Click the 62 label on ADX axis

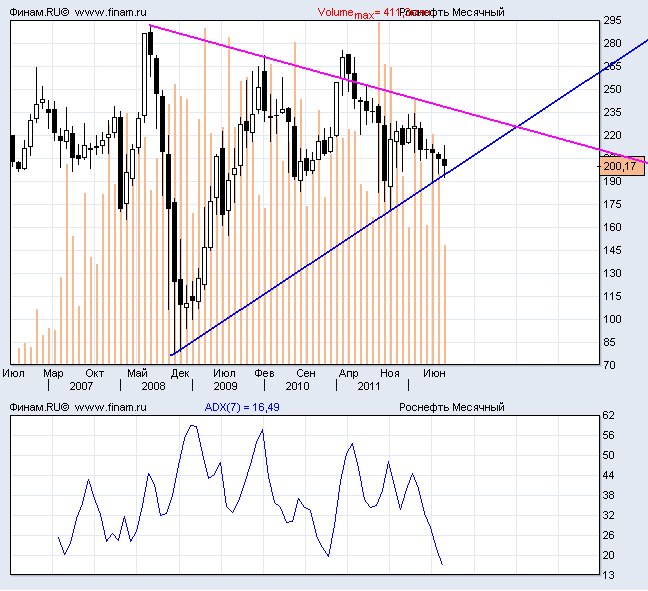point(609,415)
